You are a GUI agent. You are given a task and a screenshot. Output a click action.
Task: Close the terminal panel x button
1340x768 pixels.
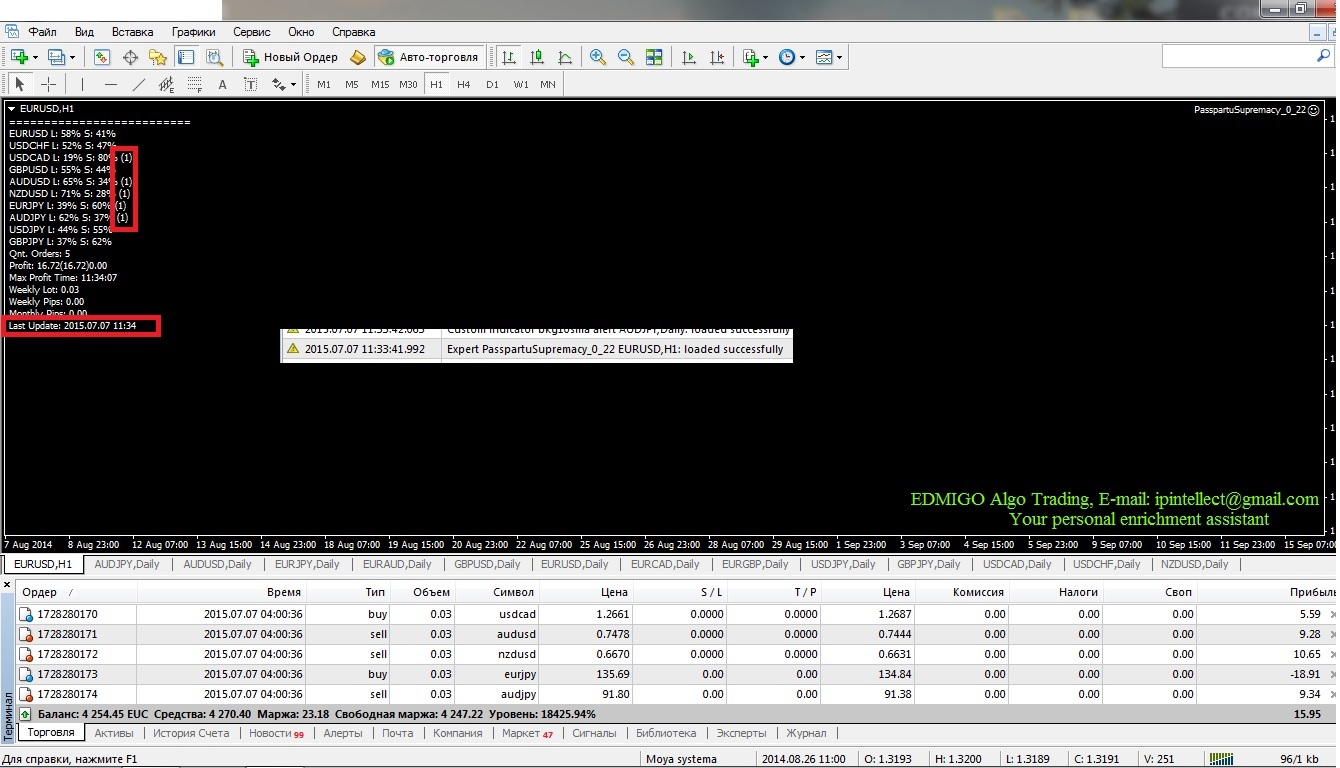7,584
